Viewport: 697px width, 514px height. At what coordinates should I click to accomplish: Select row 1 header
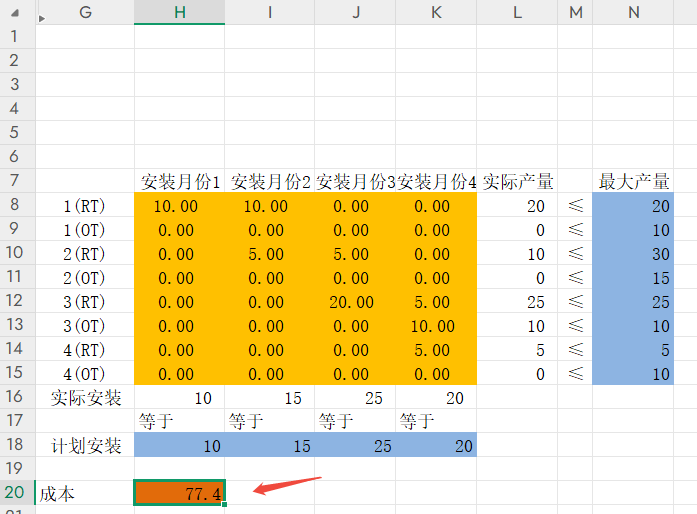[x=18, y=36]
